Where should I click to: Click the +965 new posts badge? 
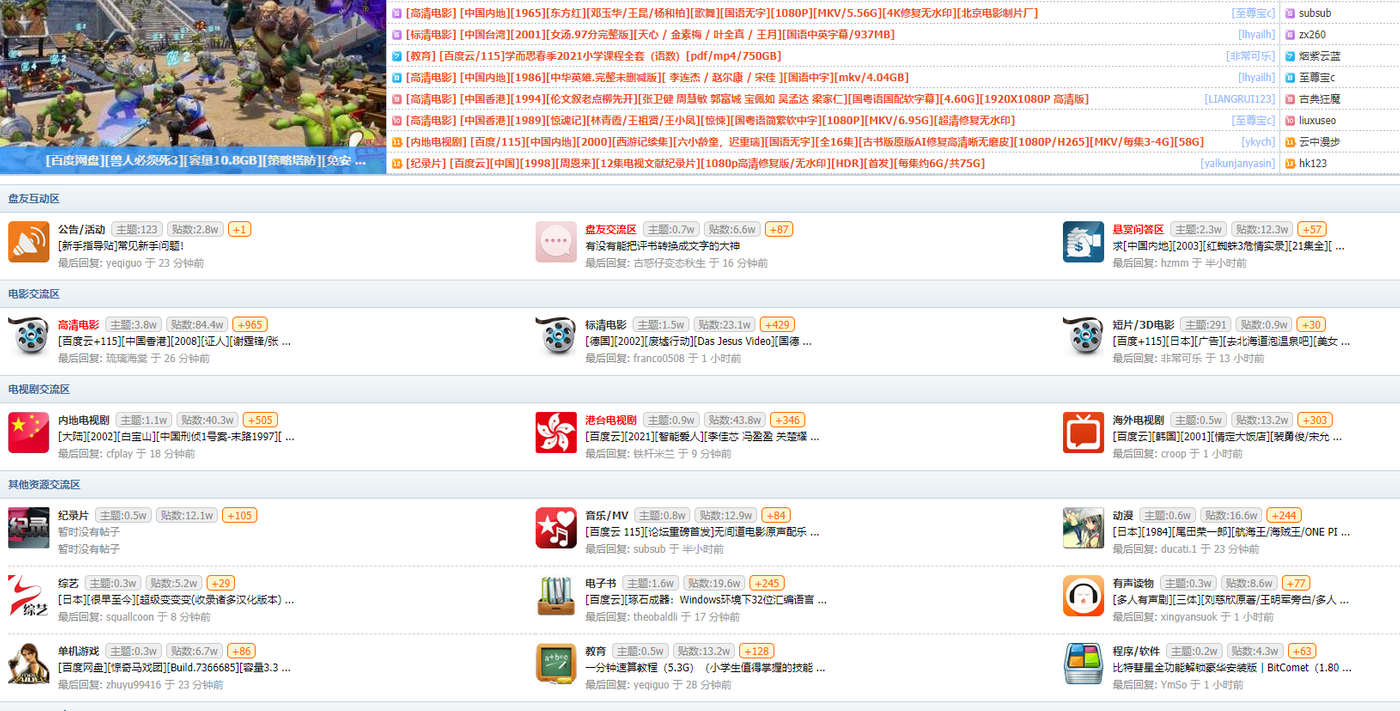[250, 325]
